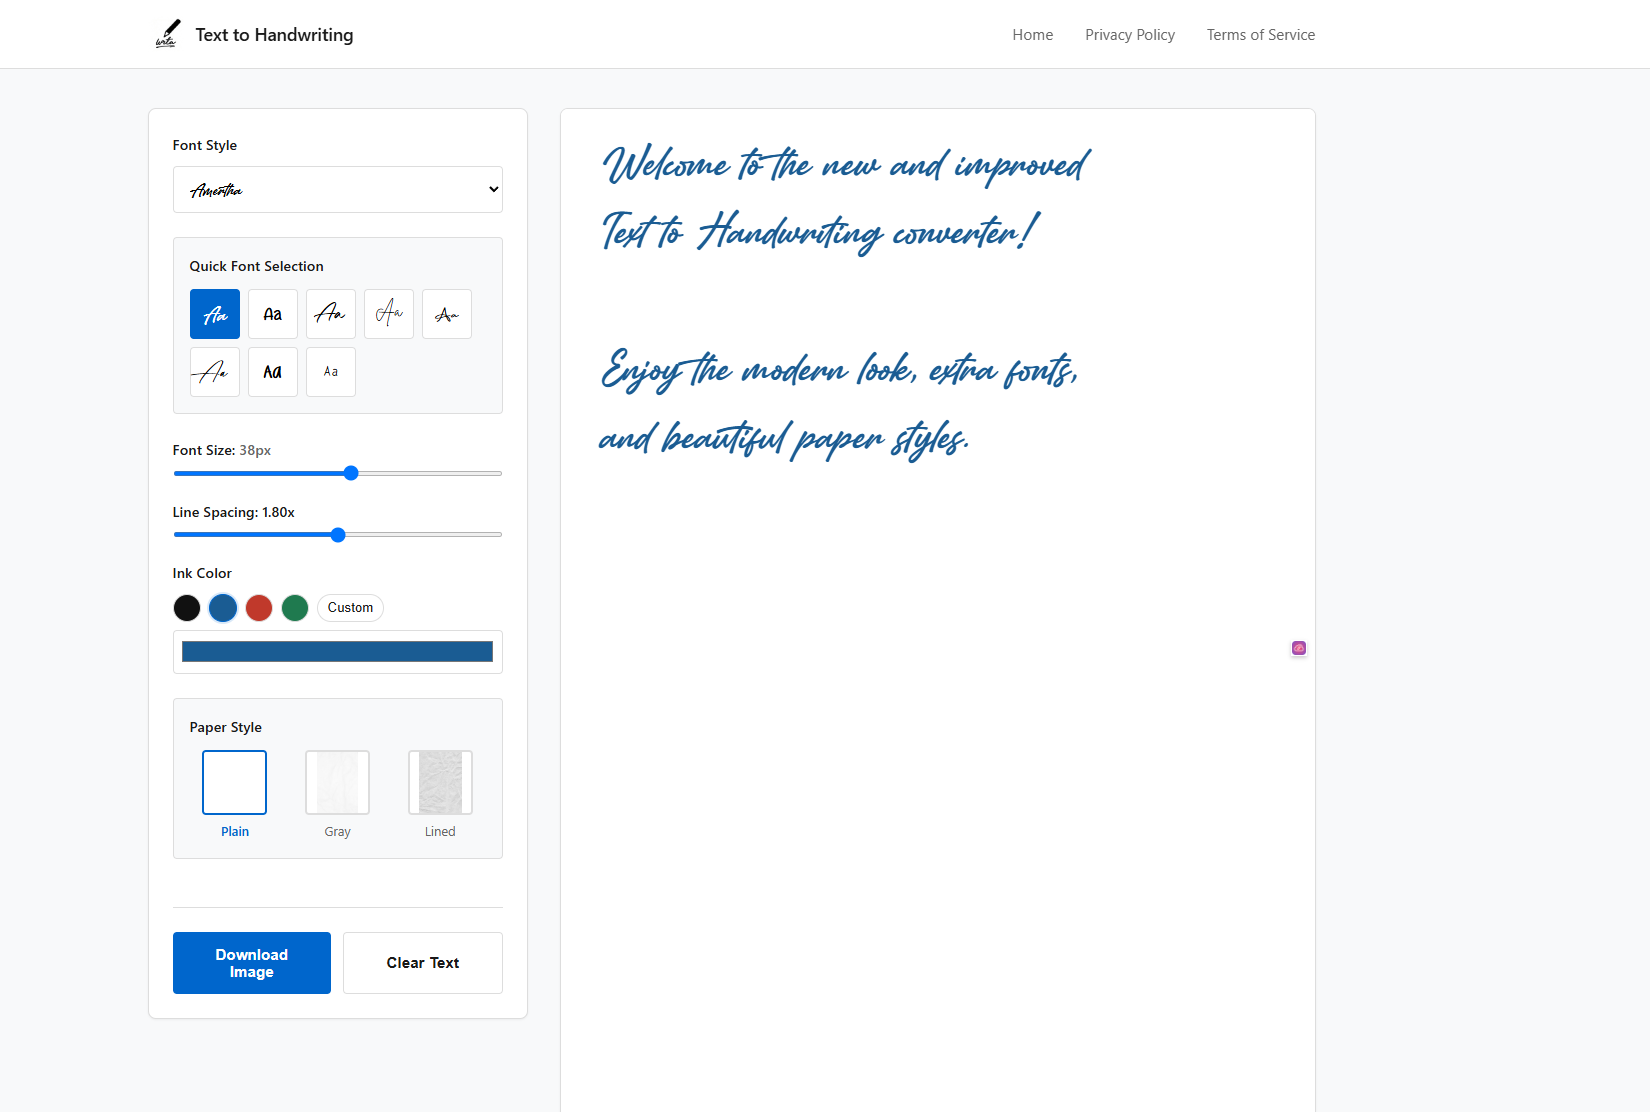Click the Download Image button
The height and width of the screenshot is (1112, 1650).
coord(251,963)
